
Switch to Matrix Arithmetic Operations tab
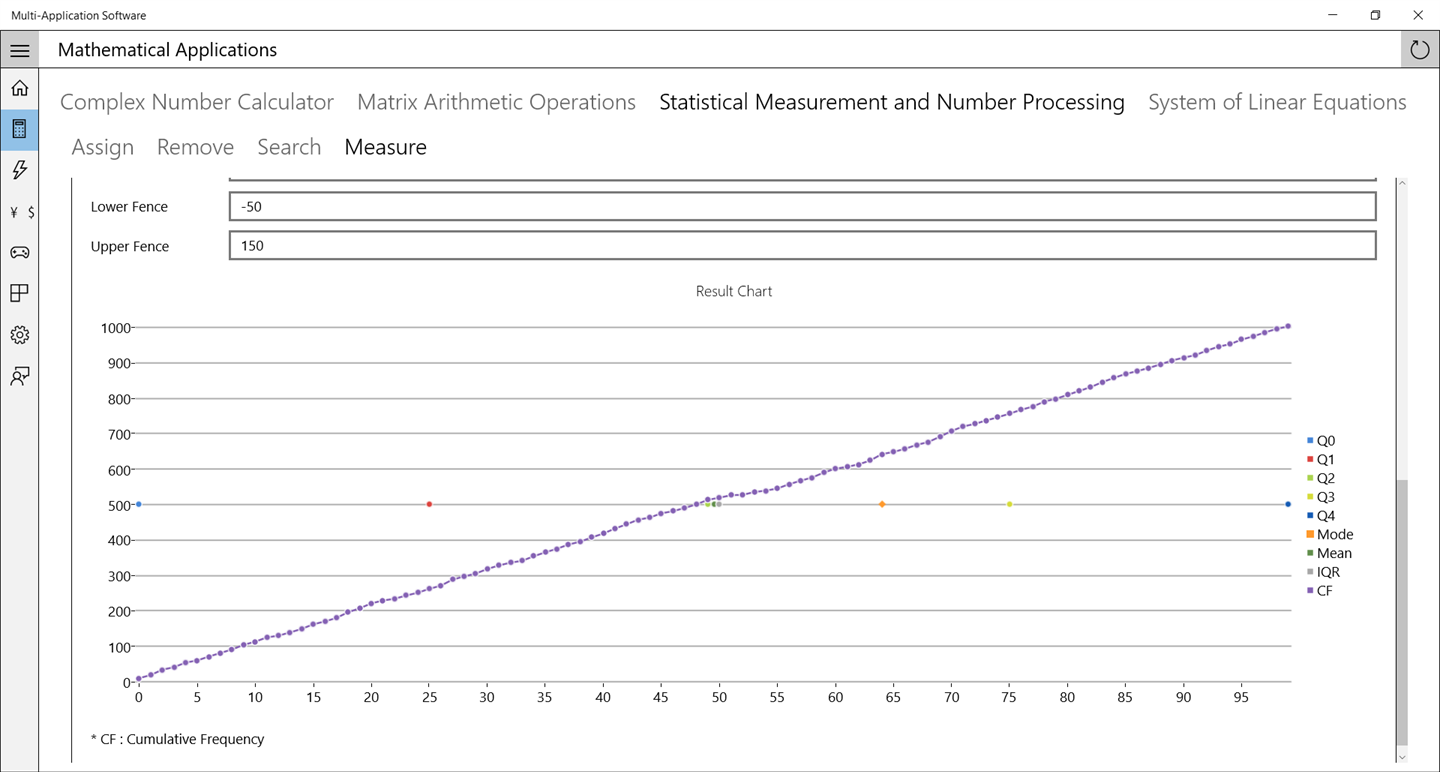[496, 102]
